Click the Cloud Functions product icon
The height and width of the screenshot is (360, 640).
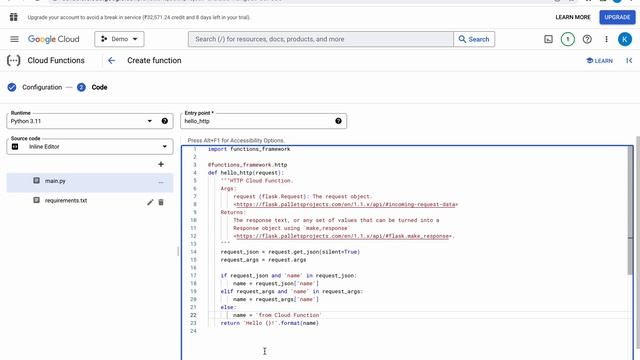(13, 60)
